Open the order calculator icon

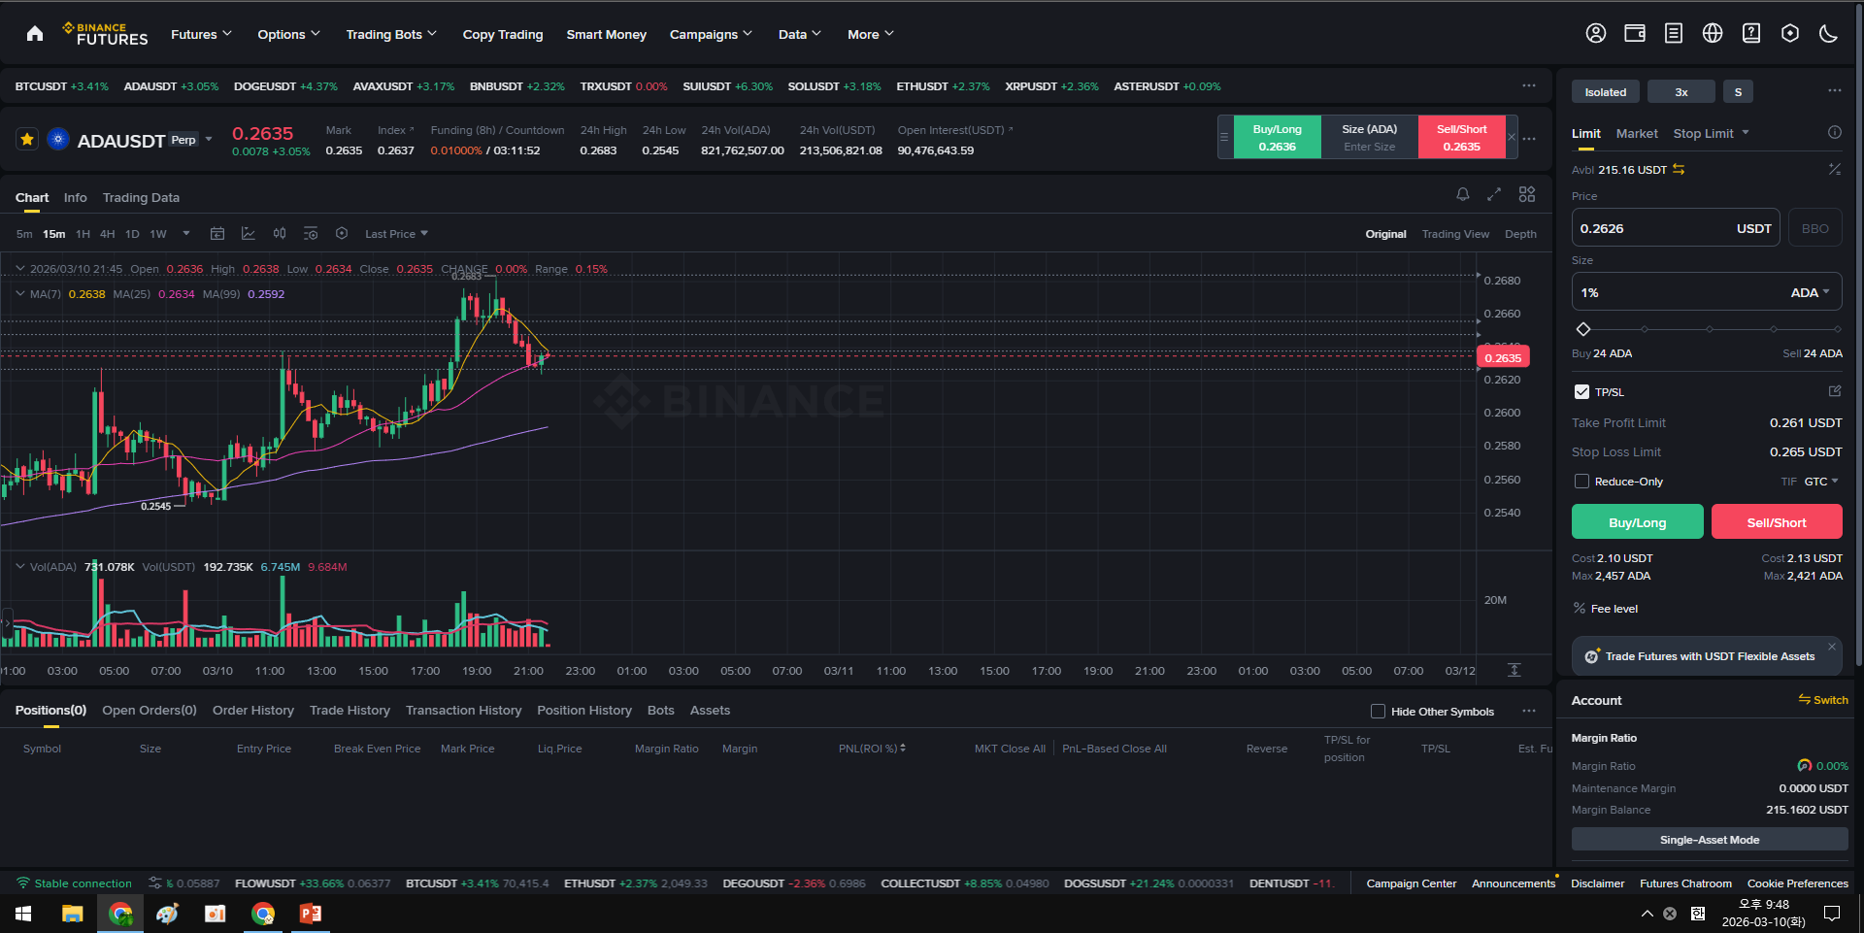(x=1834, y=169)
